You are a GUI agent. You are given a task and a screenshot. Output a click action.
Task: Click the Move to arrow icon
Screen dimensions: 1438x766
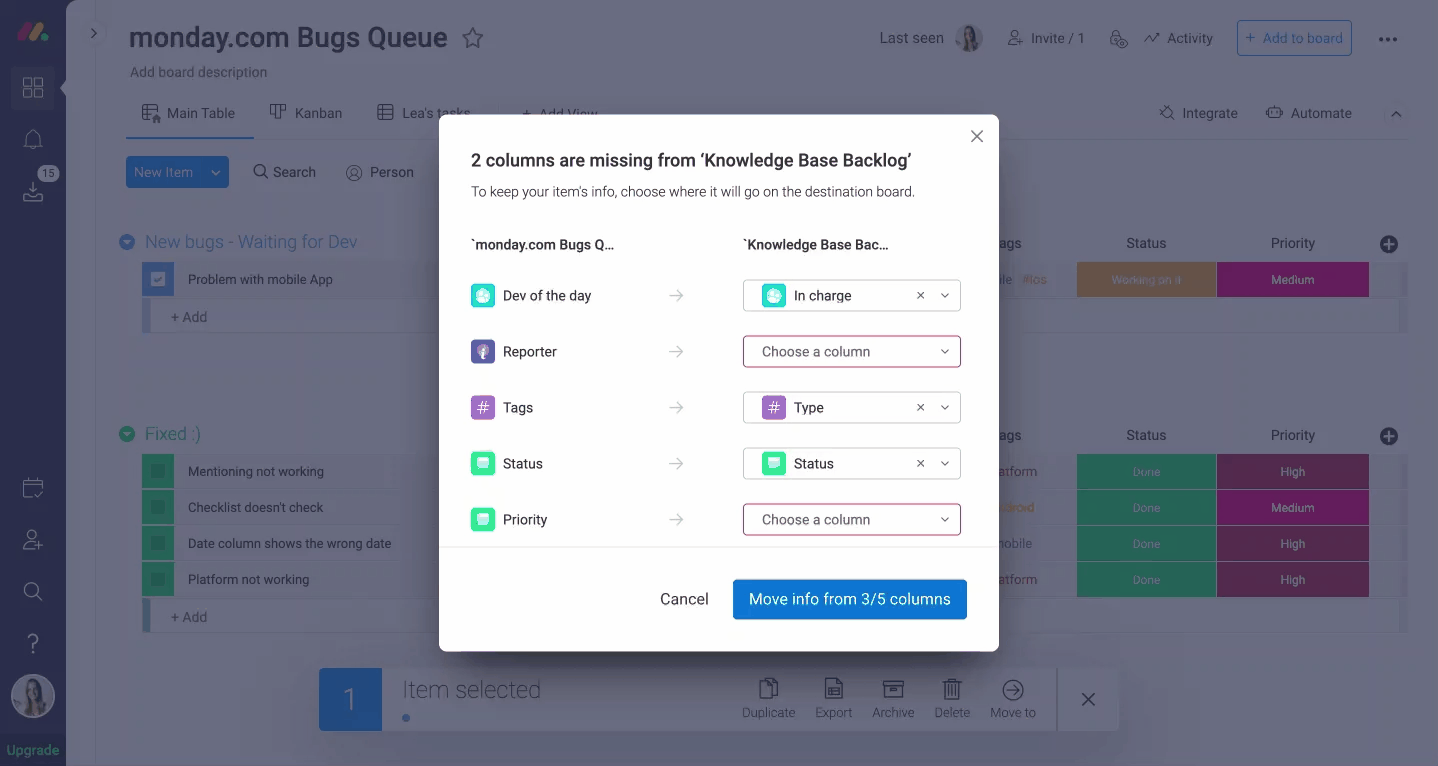click(x=1013, y=689)
